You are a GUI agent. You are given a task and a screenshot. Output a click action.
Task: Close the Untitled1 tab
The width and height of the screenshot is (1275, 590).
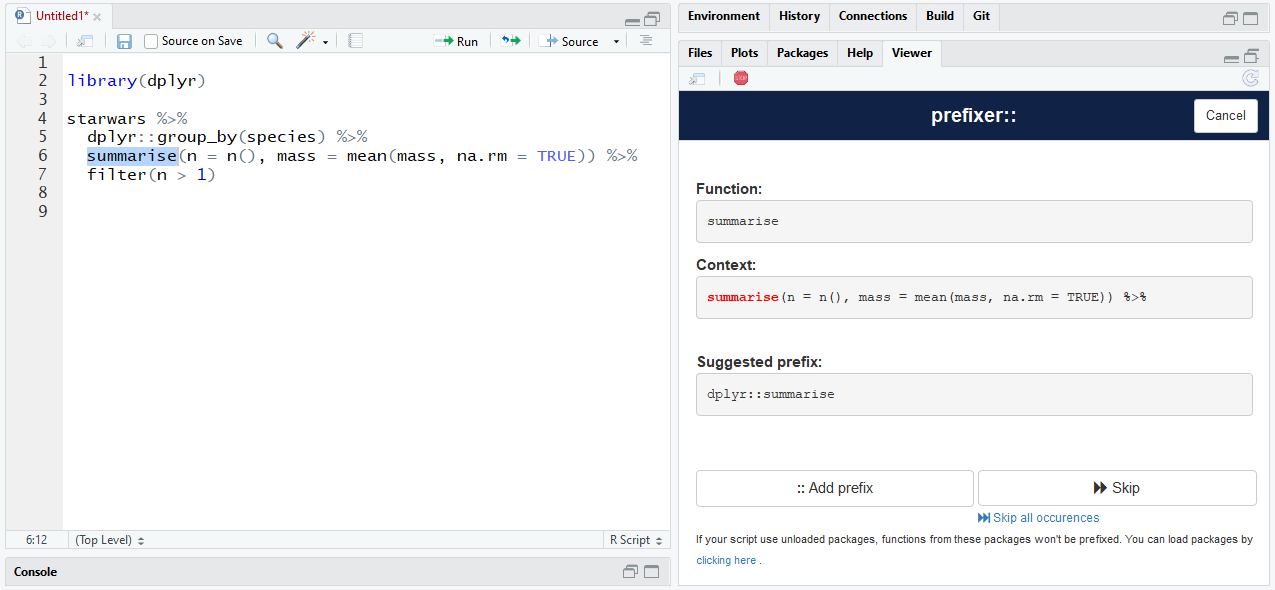(97, 17)
